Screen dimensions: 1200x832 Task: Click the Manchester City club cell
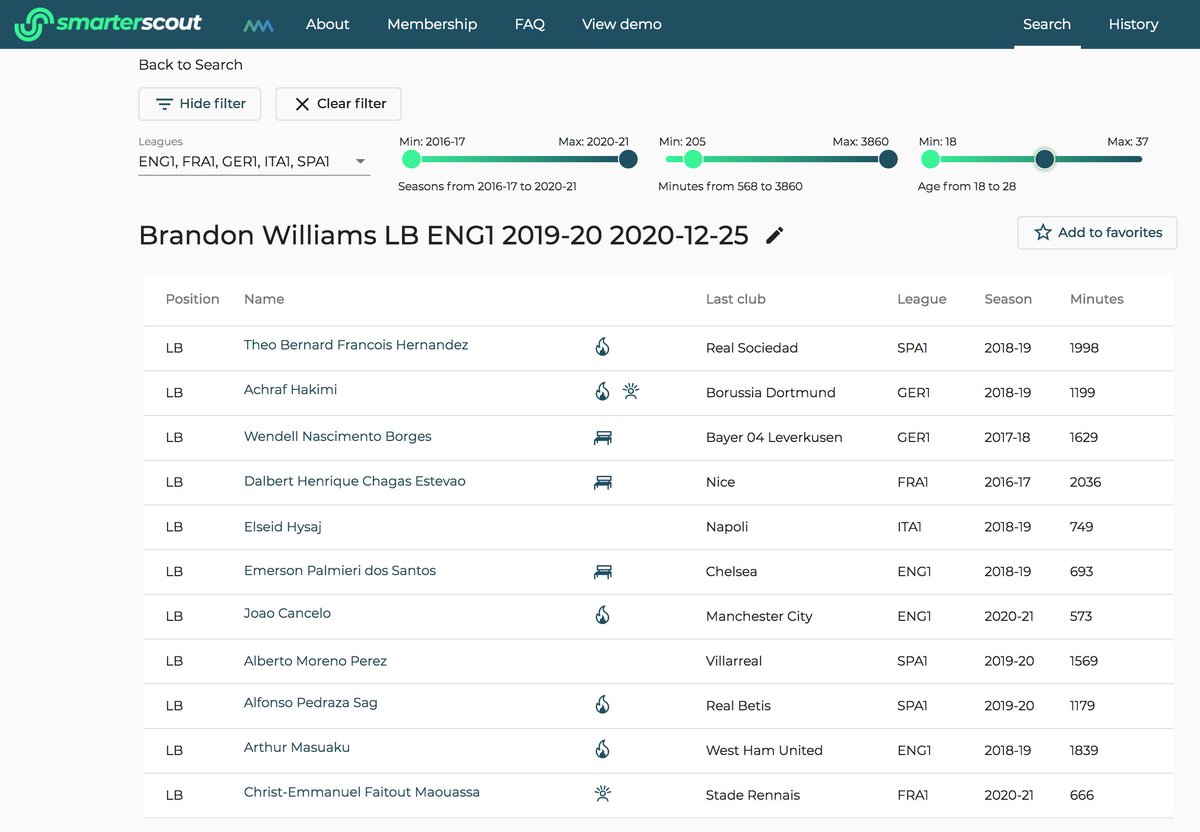(x=759, y=616)
